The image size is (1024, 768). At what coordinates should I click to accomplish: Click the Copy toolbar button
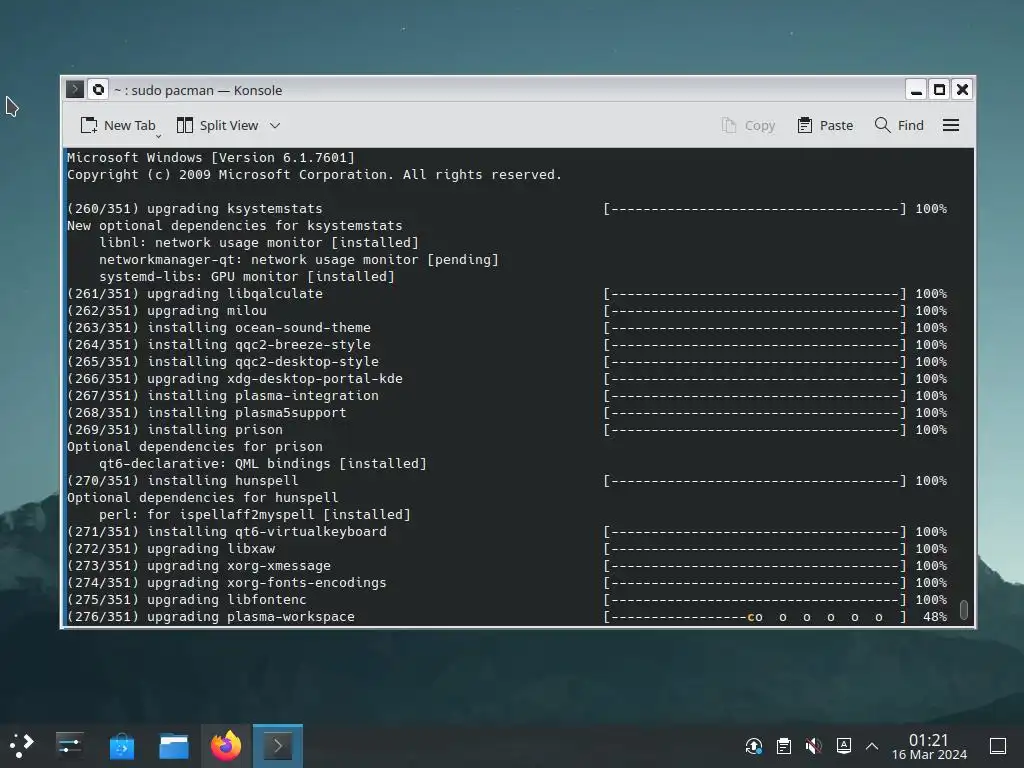[748, 125]
